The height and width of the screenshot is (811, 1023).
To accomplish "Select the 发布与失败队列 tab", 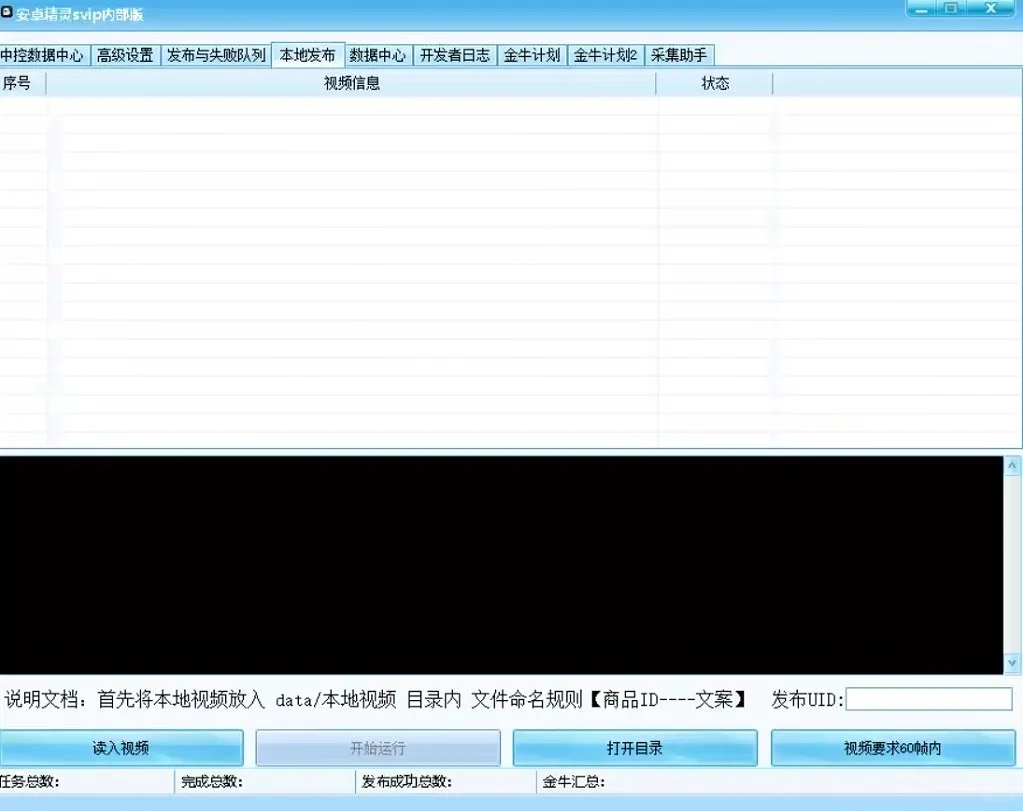I will (x=216, y=55).
